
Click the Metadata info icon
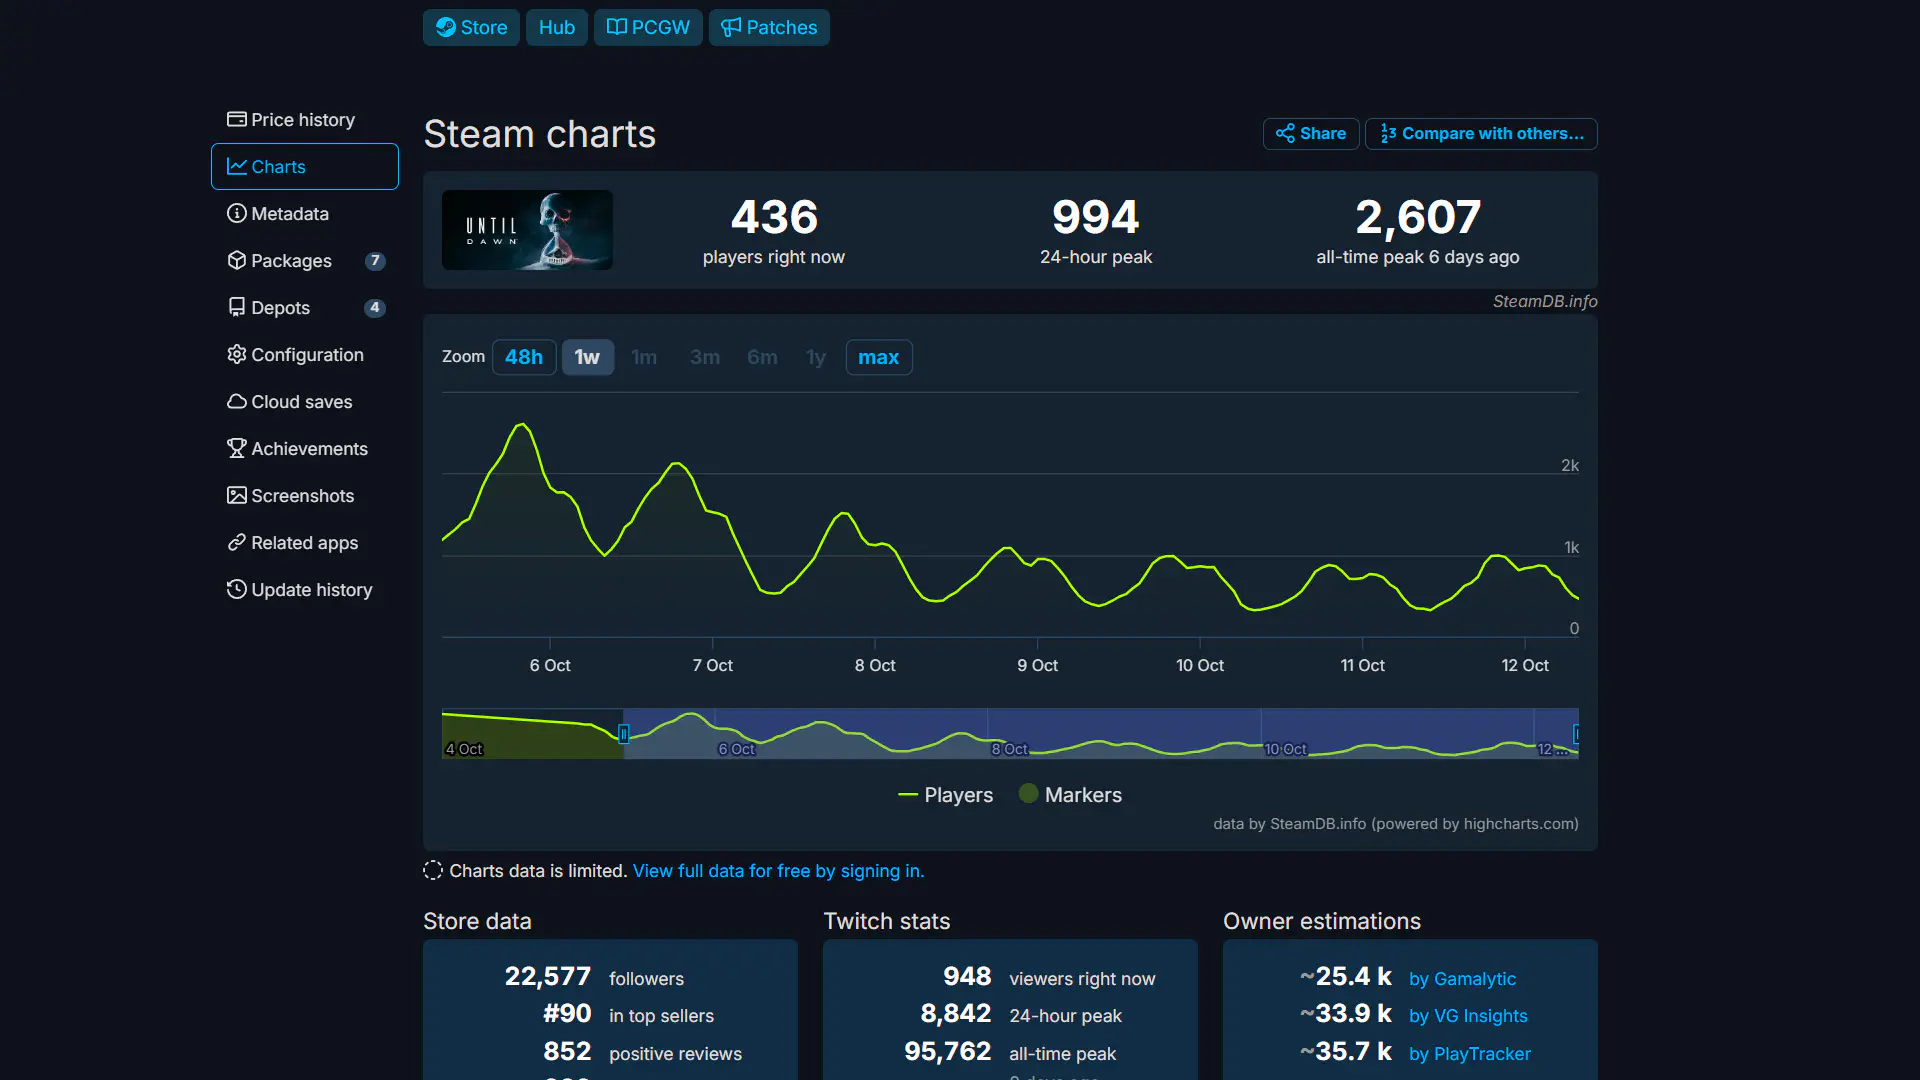pyautogui.click(x=237, y=213)
